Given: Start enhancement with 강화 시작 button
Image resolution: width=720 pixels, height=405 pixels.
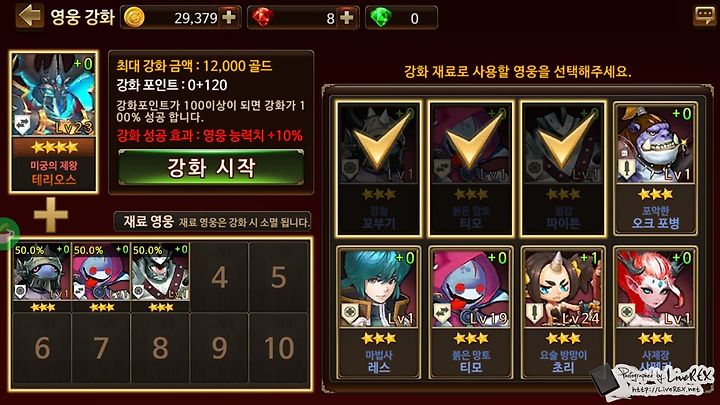Looking at the screenshot, I should click(x=211, y=168).
